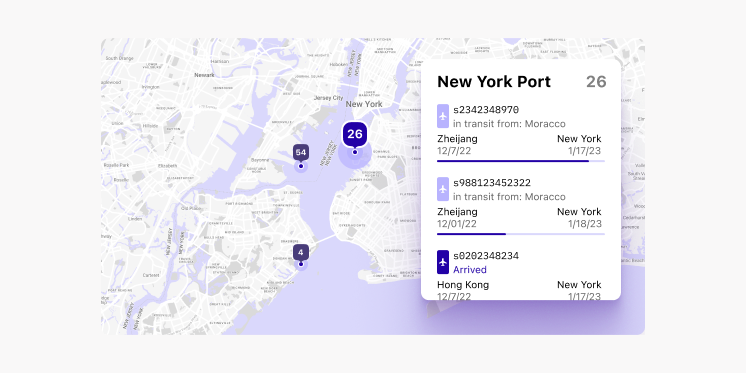This screenshot has width=746, height=373.
Task: Click the Jersey City label on the map
Action: 328,98
